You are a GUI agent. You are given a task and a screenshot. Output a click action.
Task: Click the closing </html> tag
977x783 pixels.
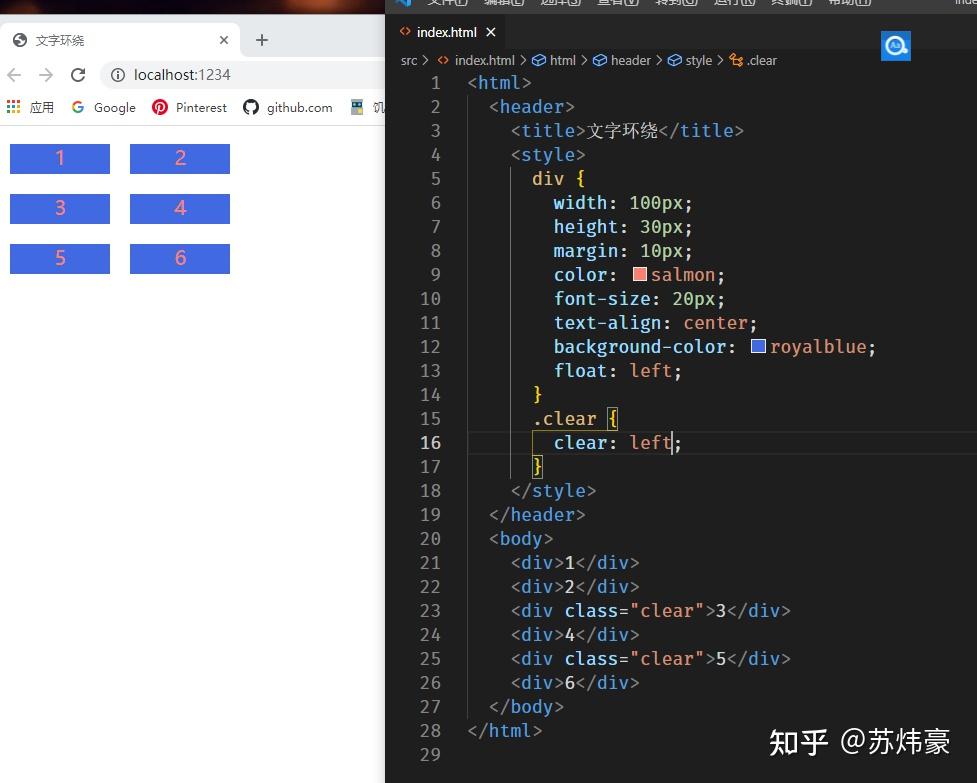[x=505, y=730]
